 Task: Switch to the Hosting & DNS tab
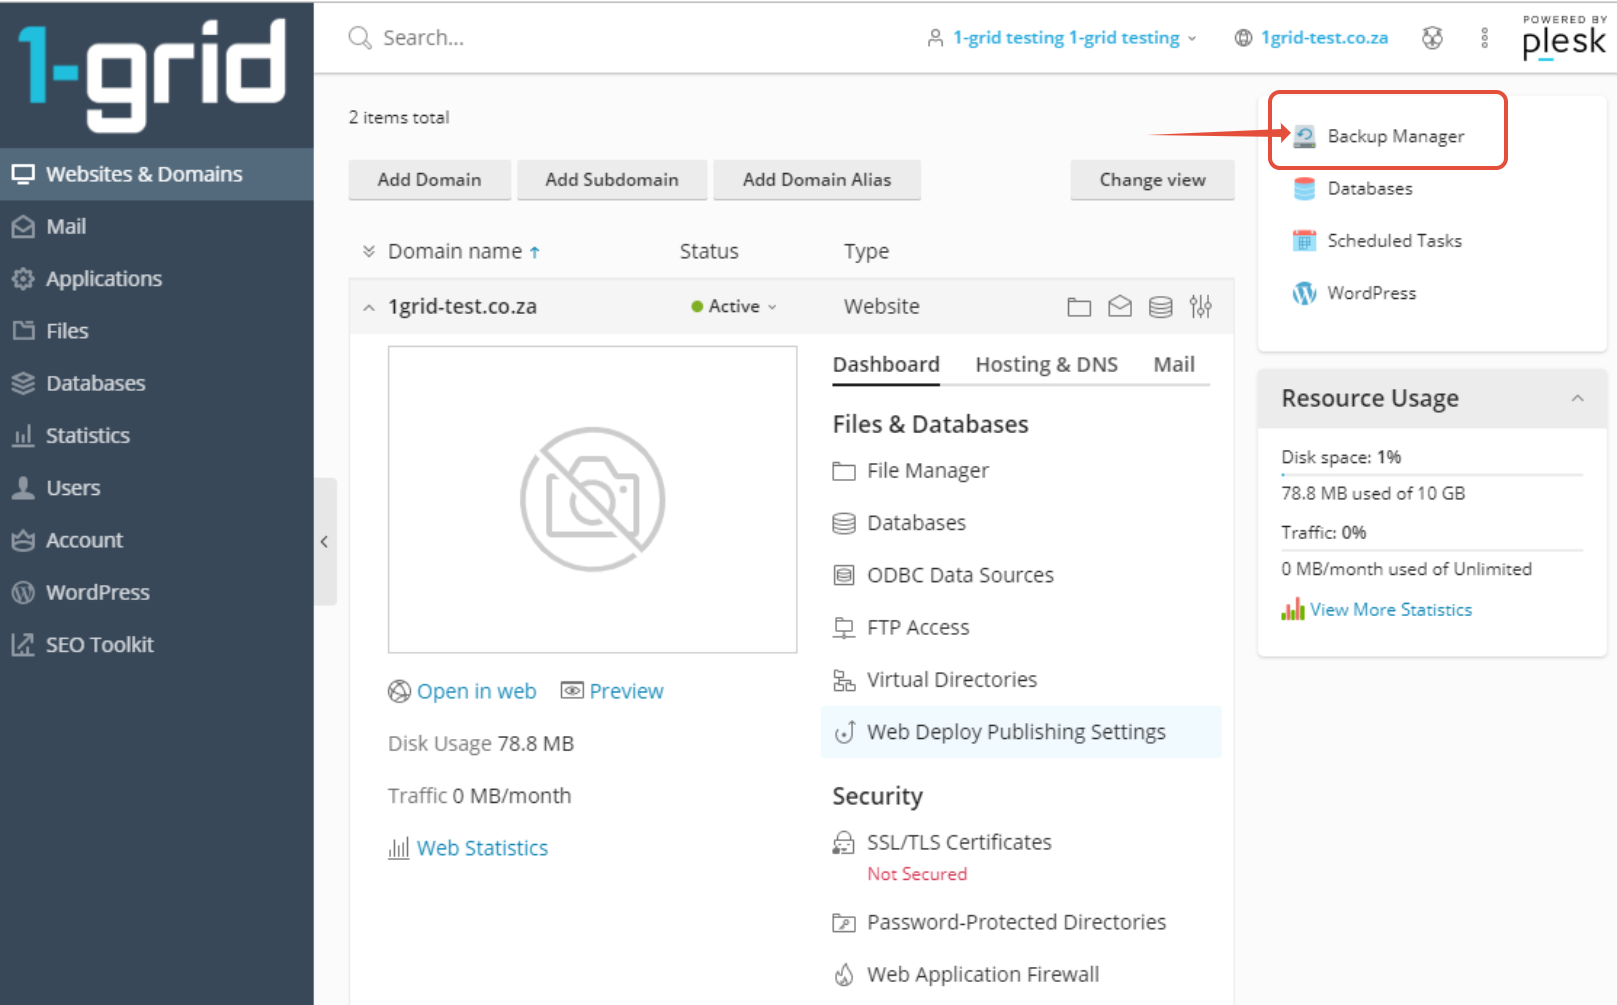coord(1046,365)
